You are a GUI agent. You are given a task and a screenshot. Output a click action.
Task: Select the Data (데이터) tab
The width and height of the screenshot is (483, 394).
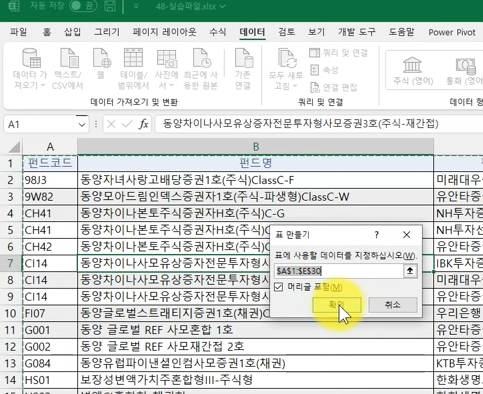252,32
